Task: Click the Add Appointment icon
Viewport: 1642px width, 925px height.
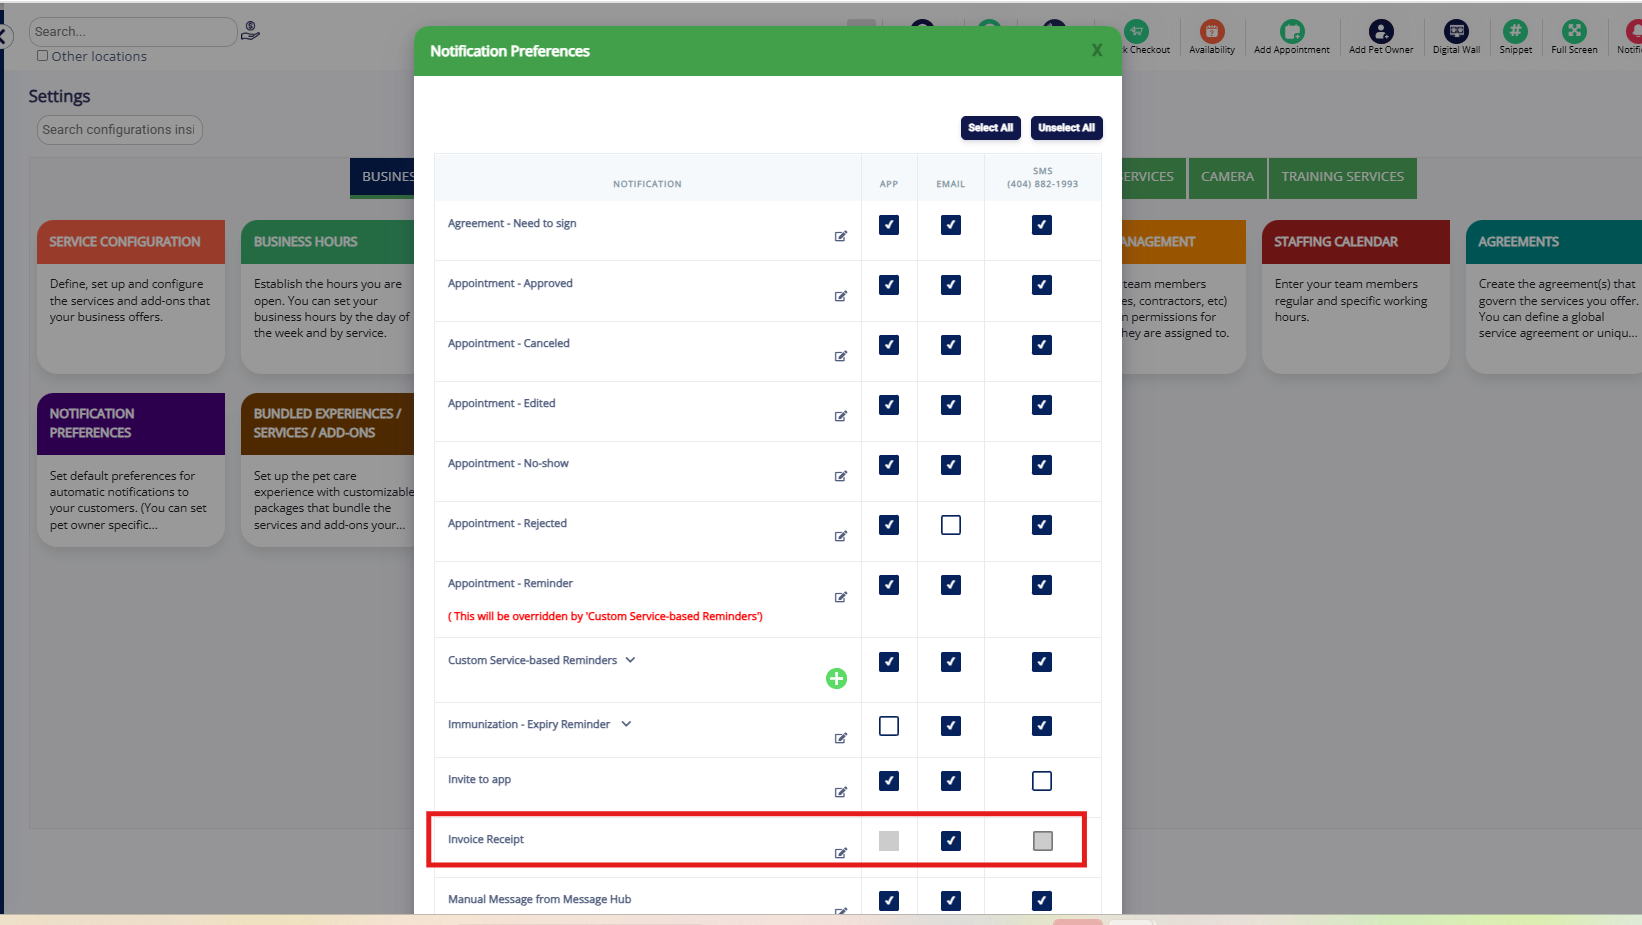Action: point(1292,32)
